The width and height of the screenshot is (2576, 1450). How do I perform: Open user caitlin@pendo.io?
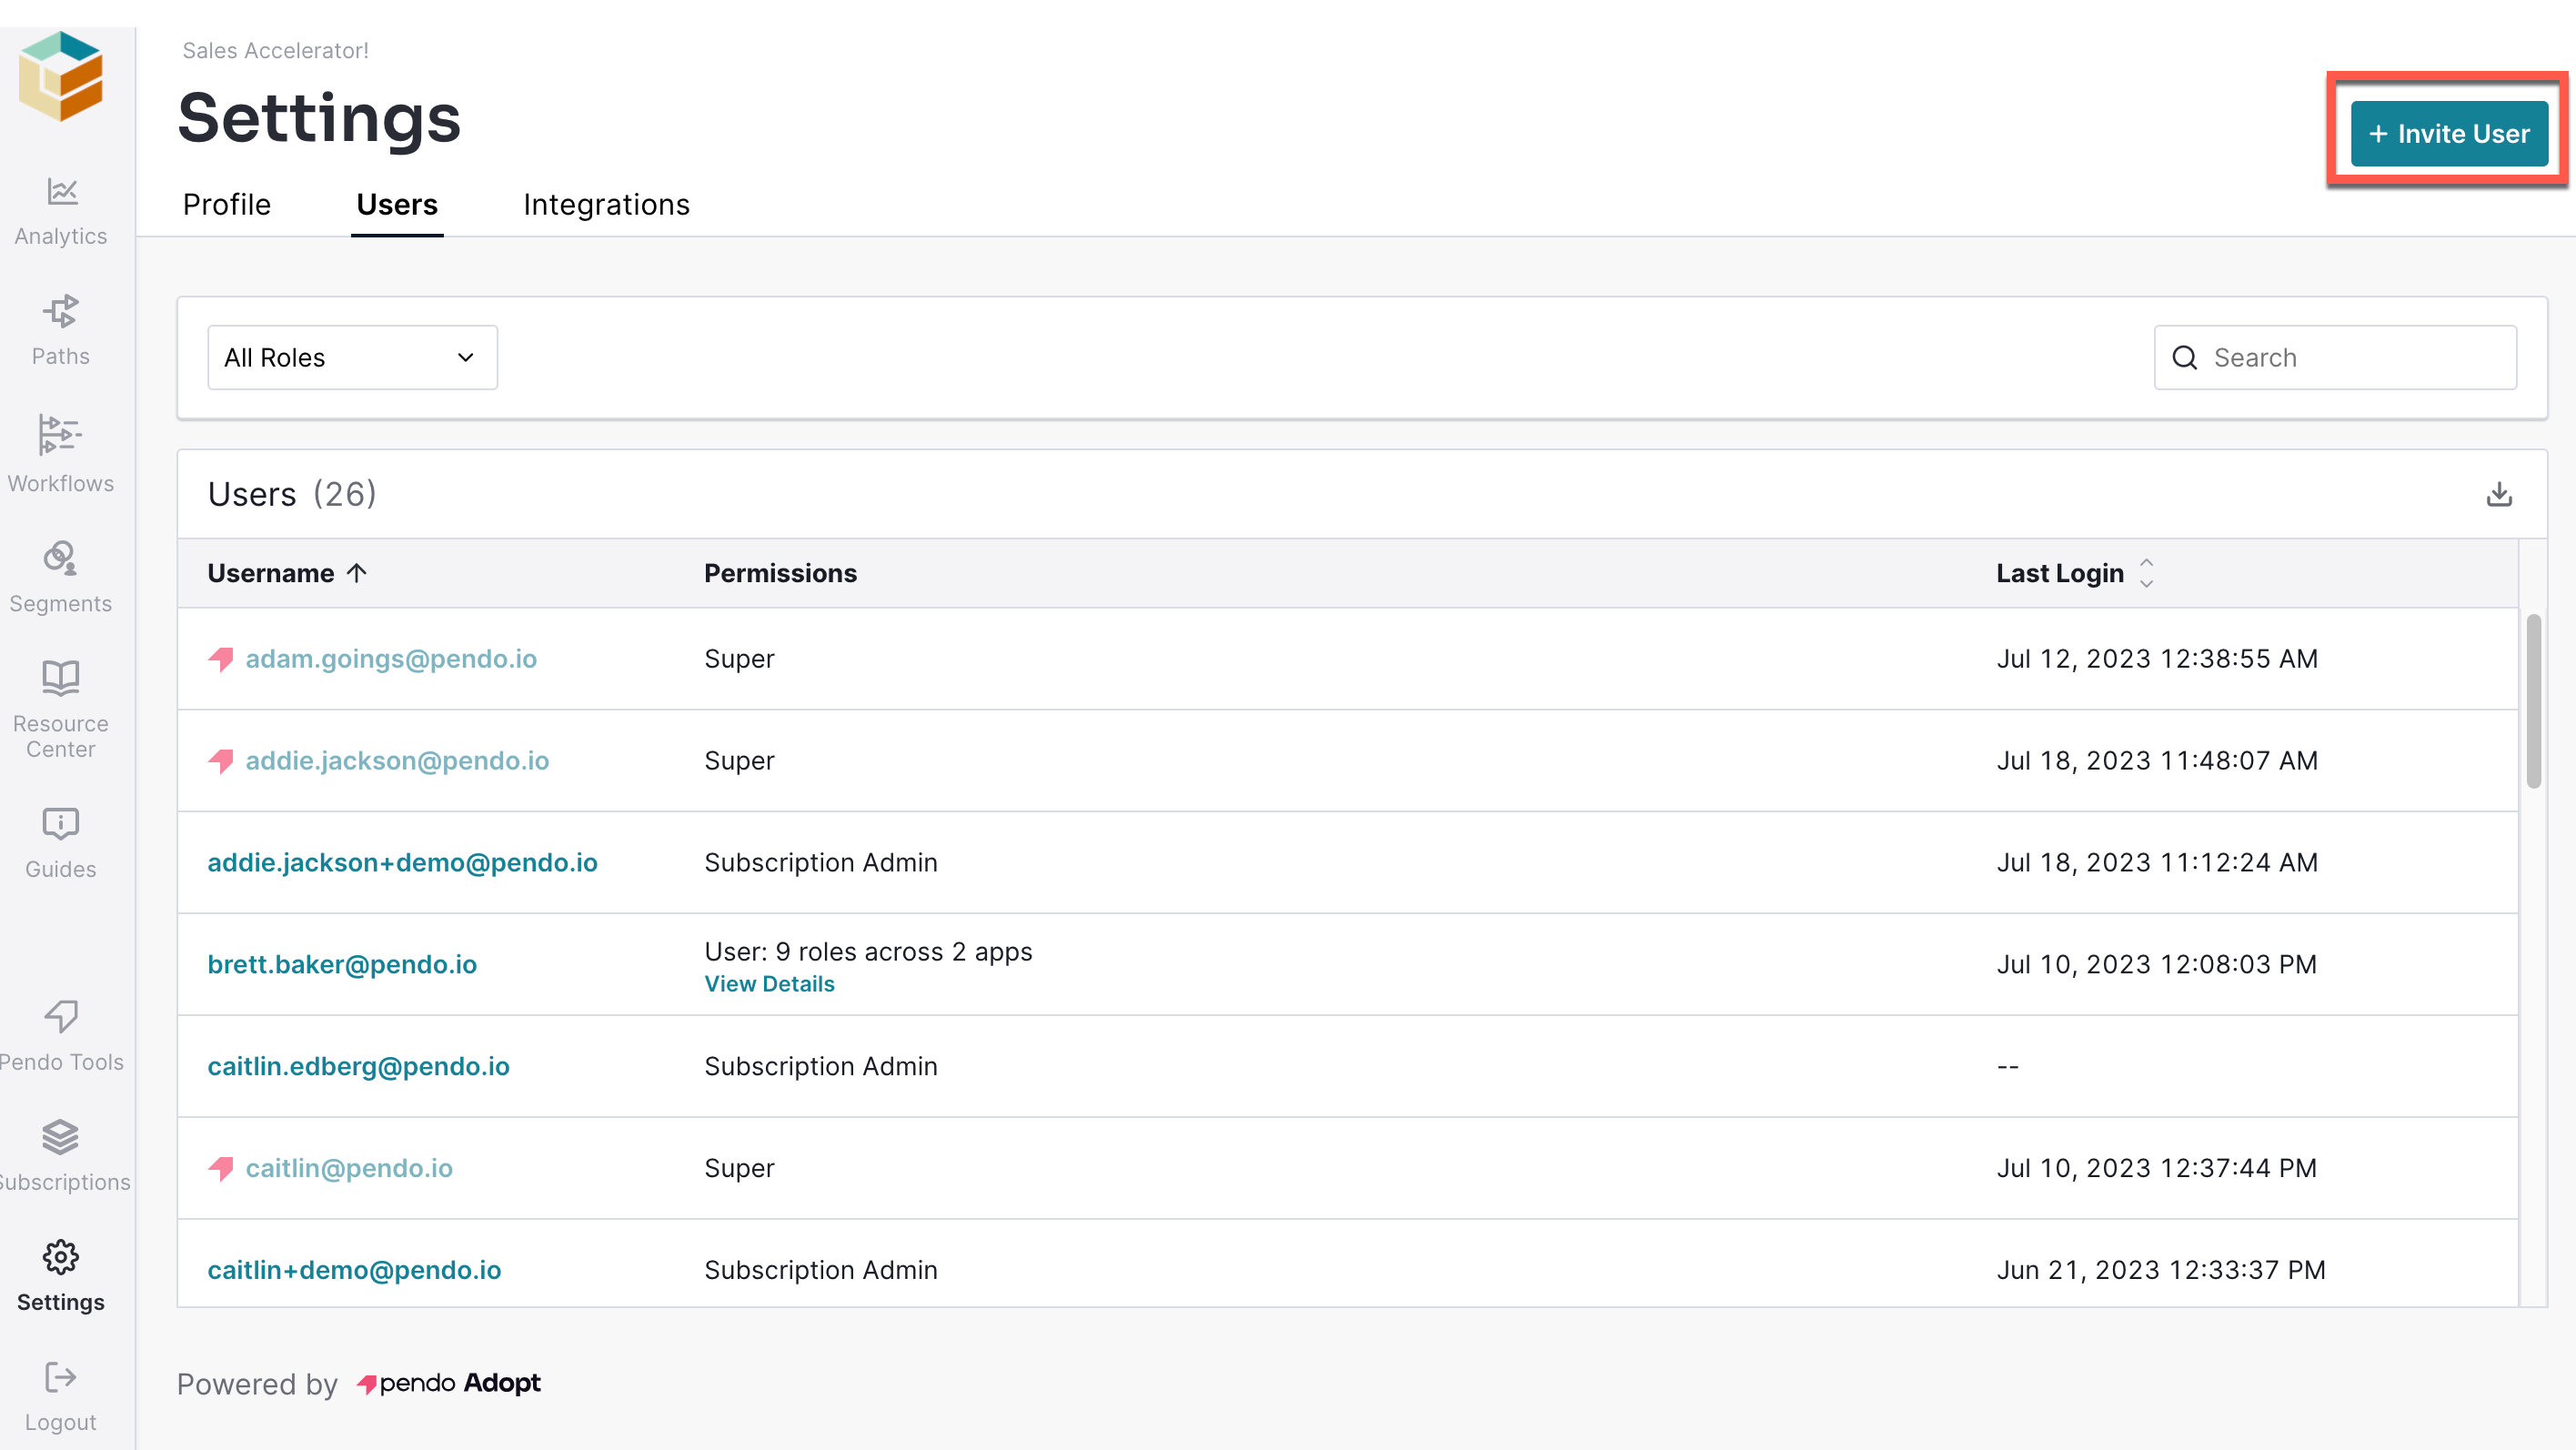click(x=349, y=1168)
